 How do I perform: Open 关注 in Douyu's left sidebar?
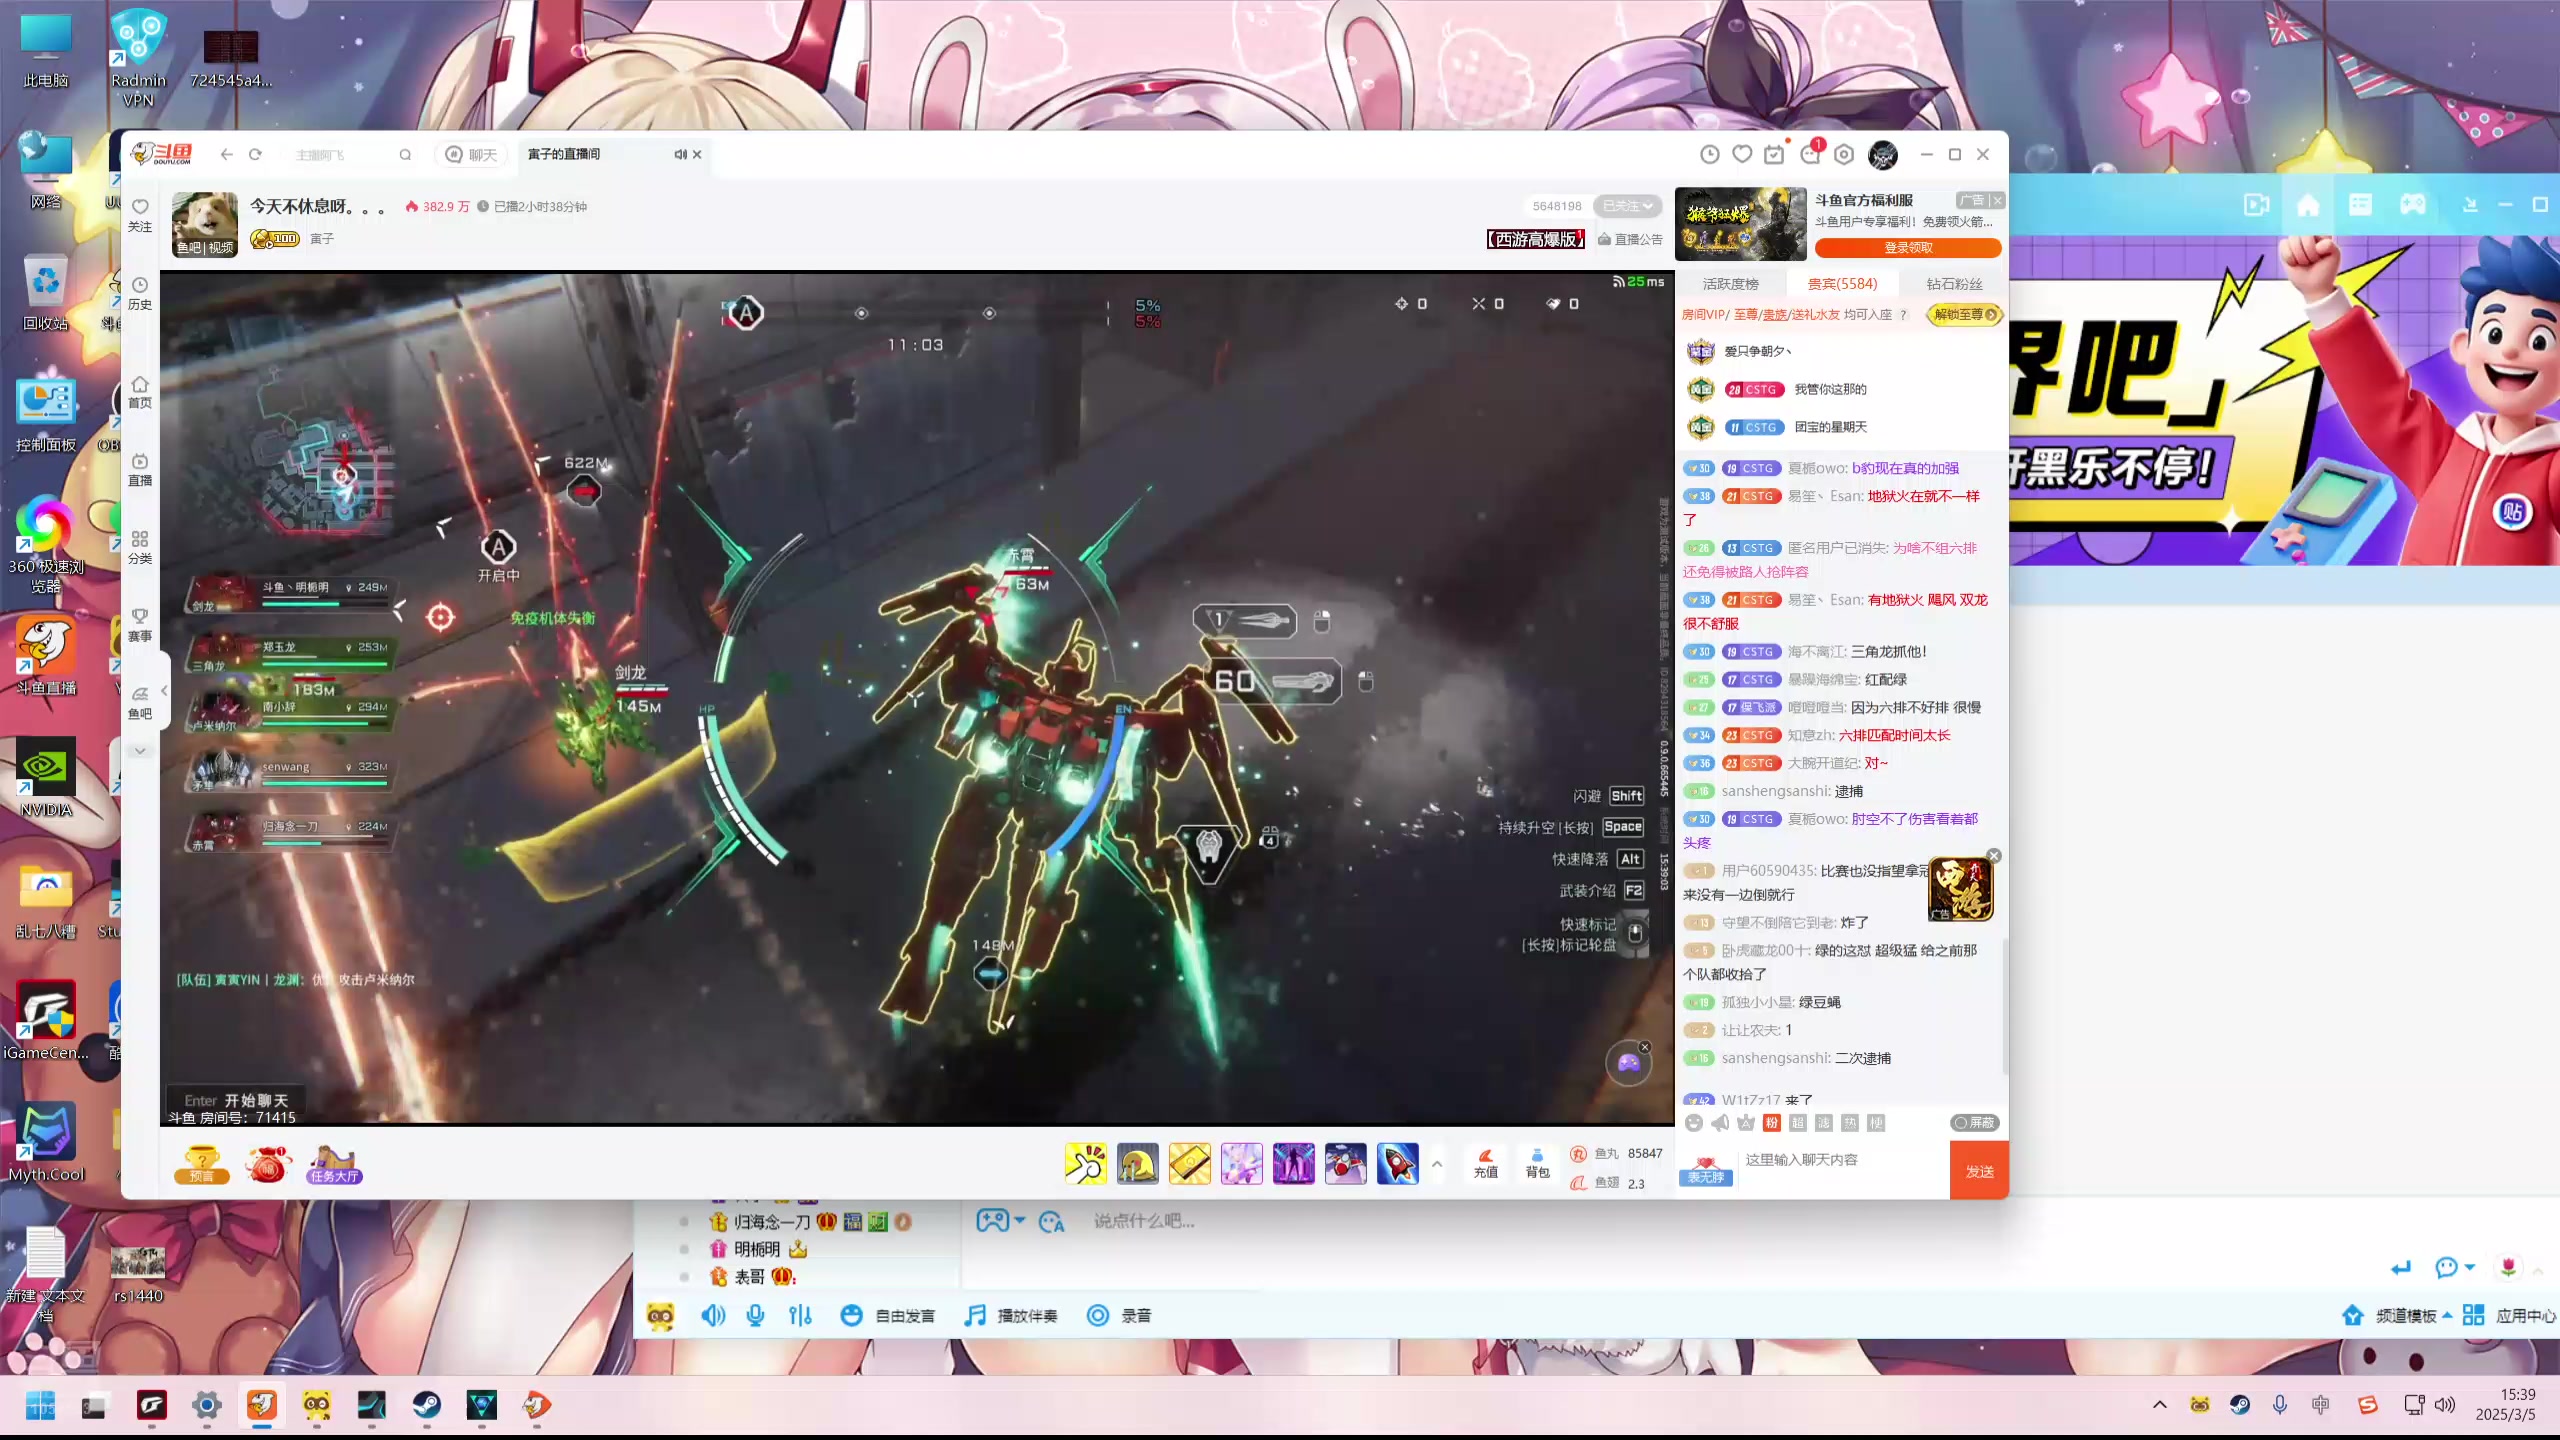pyautogui.click(x=140, y=215)
